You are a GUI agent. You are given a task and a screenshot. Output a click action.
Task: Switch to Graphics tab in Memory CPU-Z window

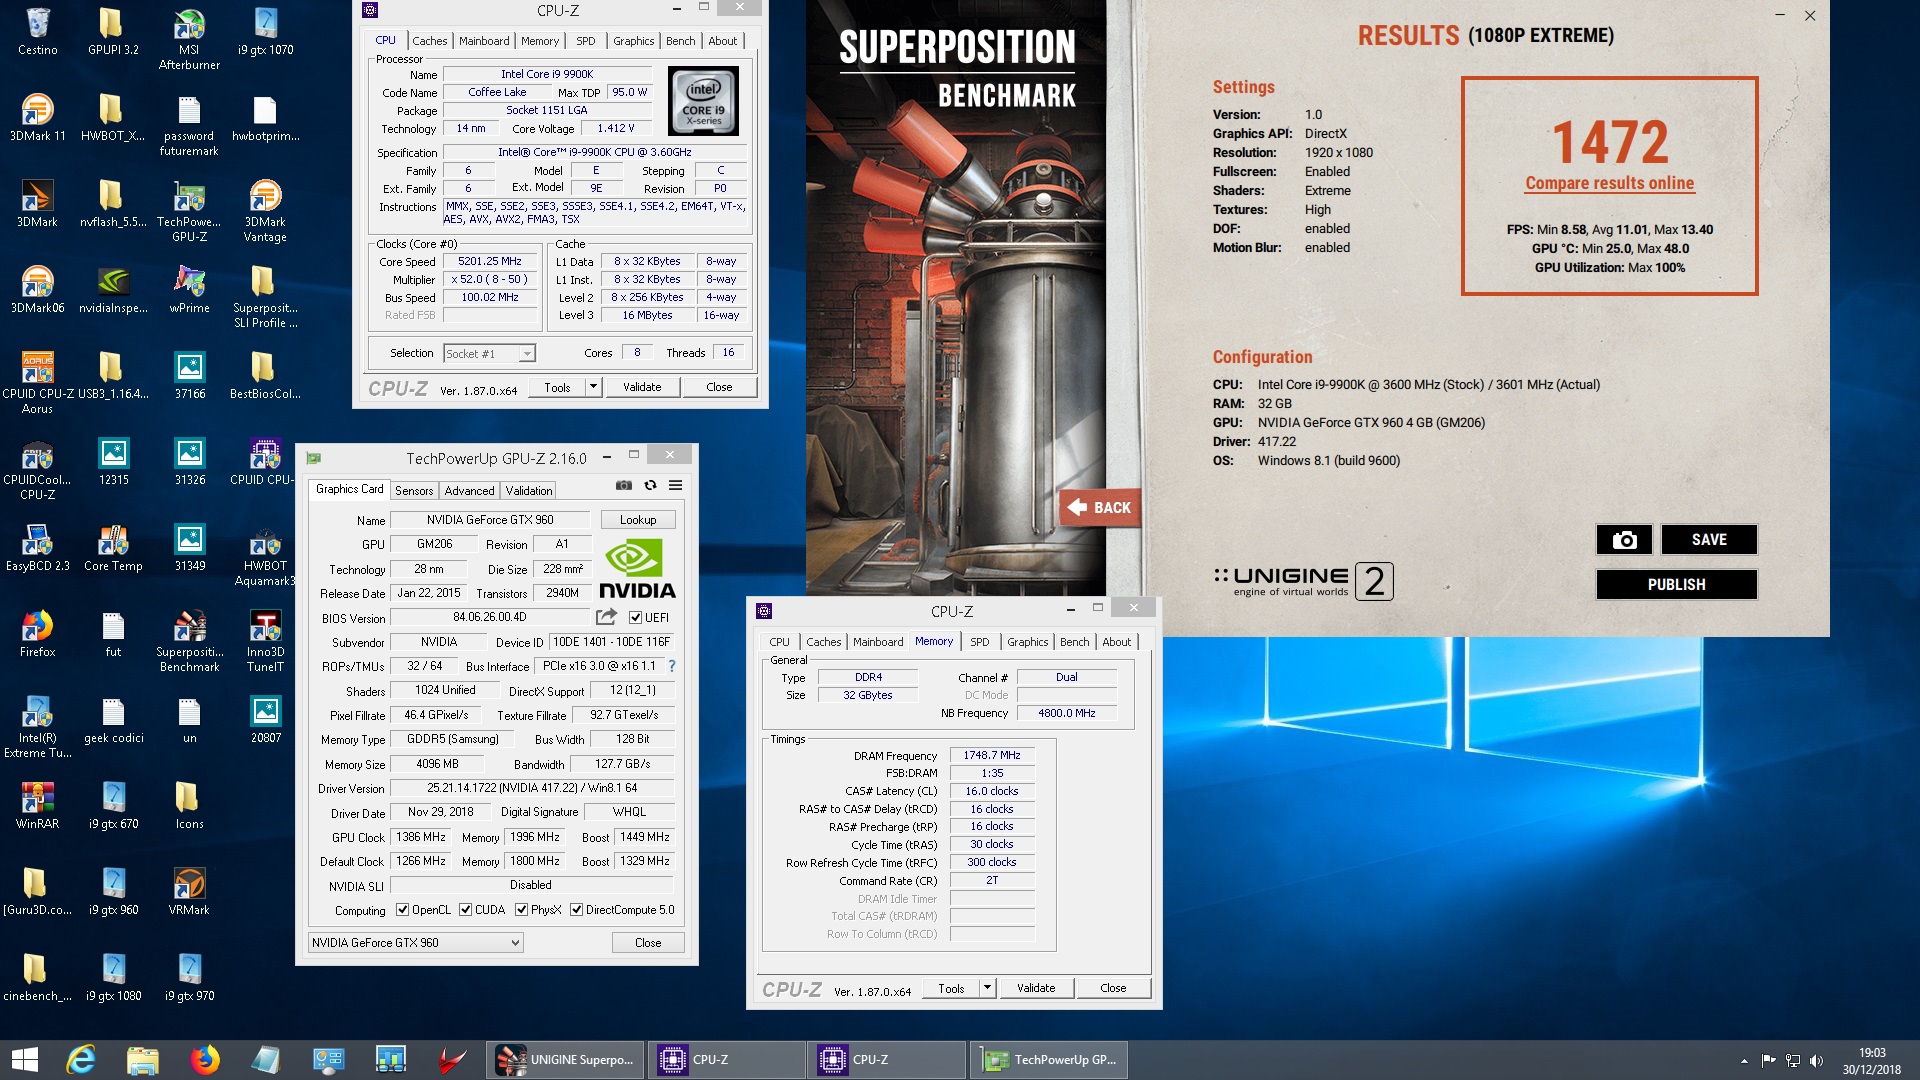[1028, 642]
